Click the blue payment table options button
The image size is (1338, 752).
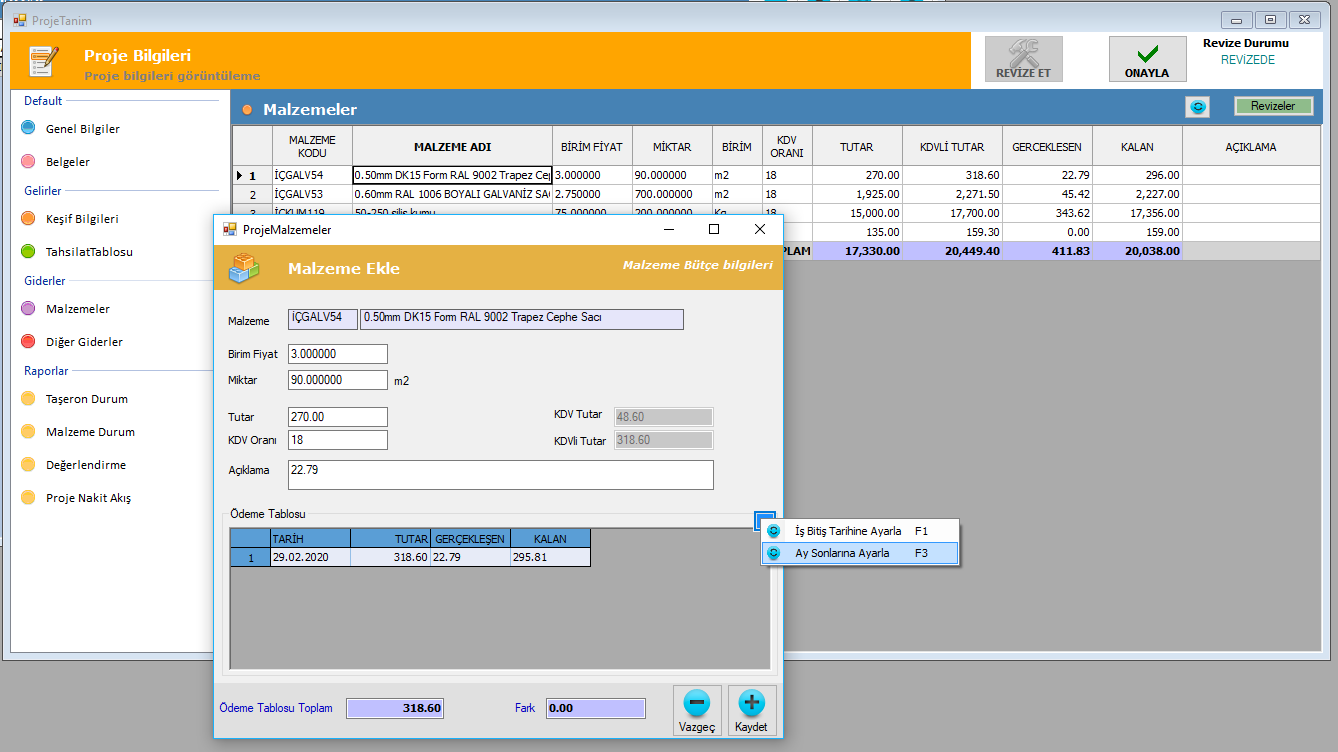765,521
